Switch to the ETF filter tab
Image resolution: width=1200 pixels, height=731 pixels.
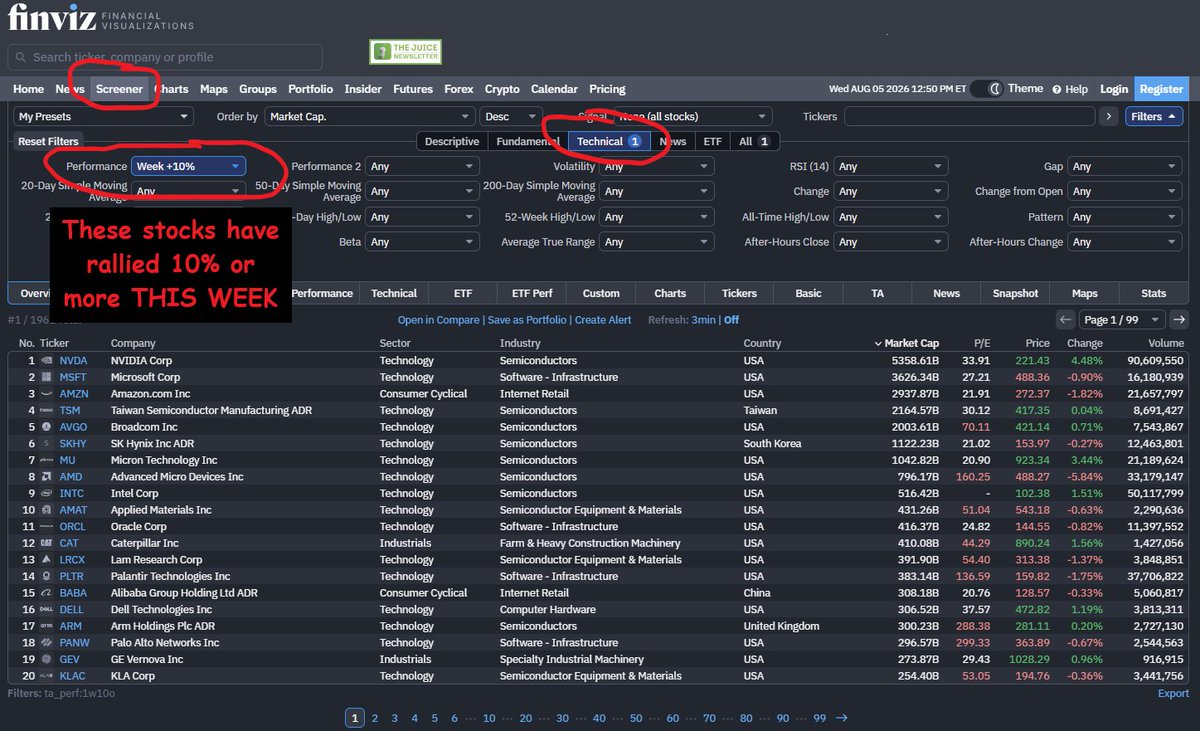click(712, 141)
